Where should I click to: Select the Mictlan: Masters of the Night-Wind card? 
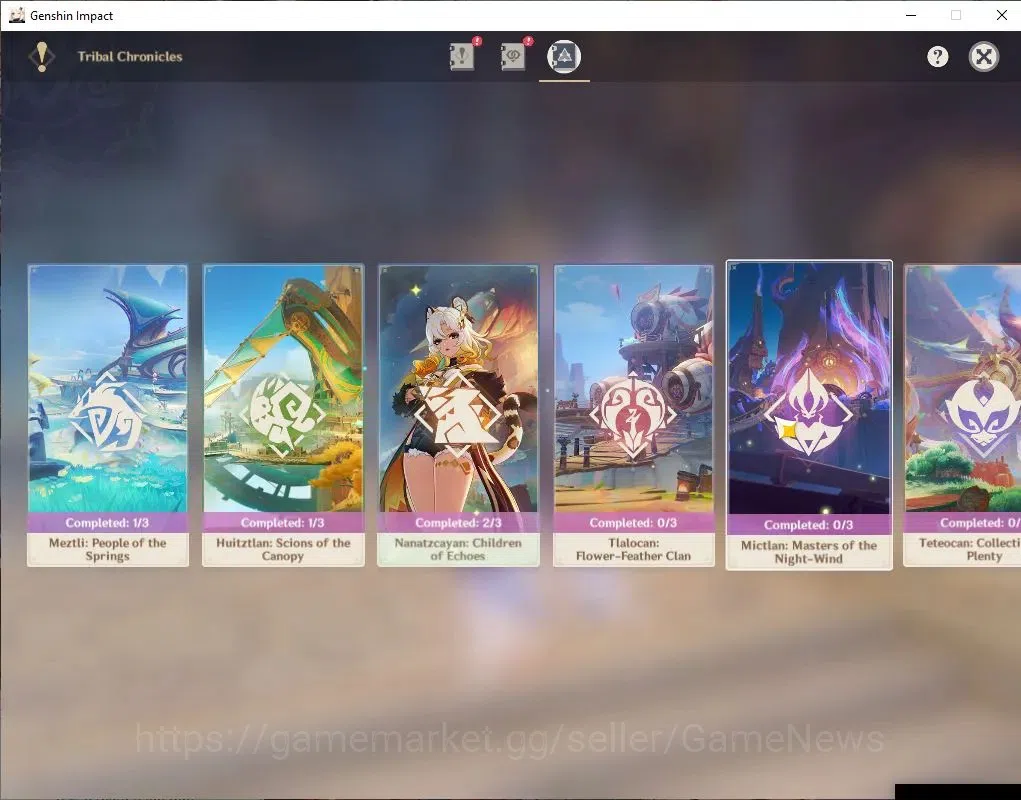[x=809, y=415]
